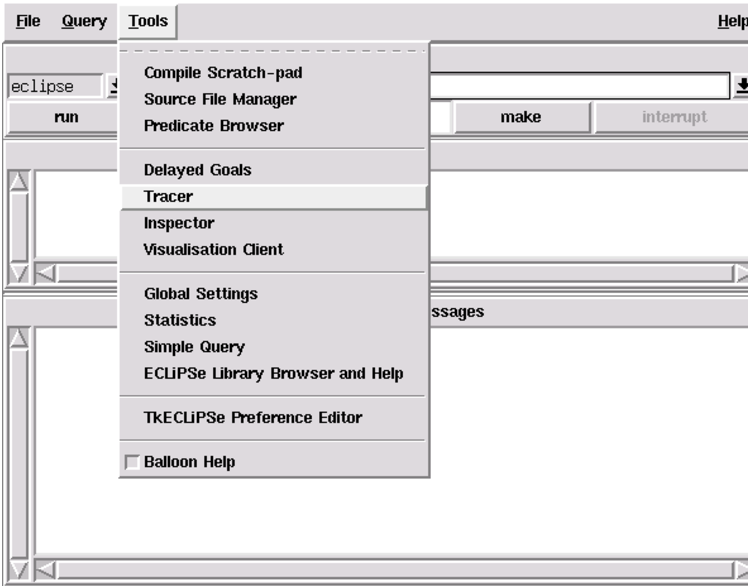Enable the Balloon Help checkbox

tap(132, 462)
